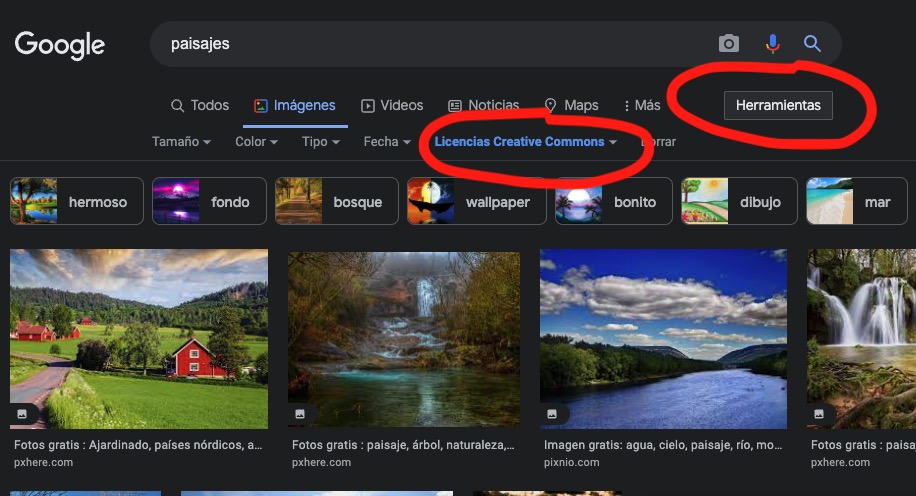The width and height of the screenshot is (916, 496).
Task: Click pxhere.com under the farmhouse photo
Action: pos(43,462)
